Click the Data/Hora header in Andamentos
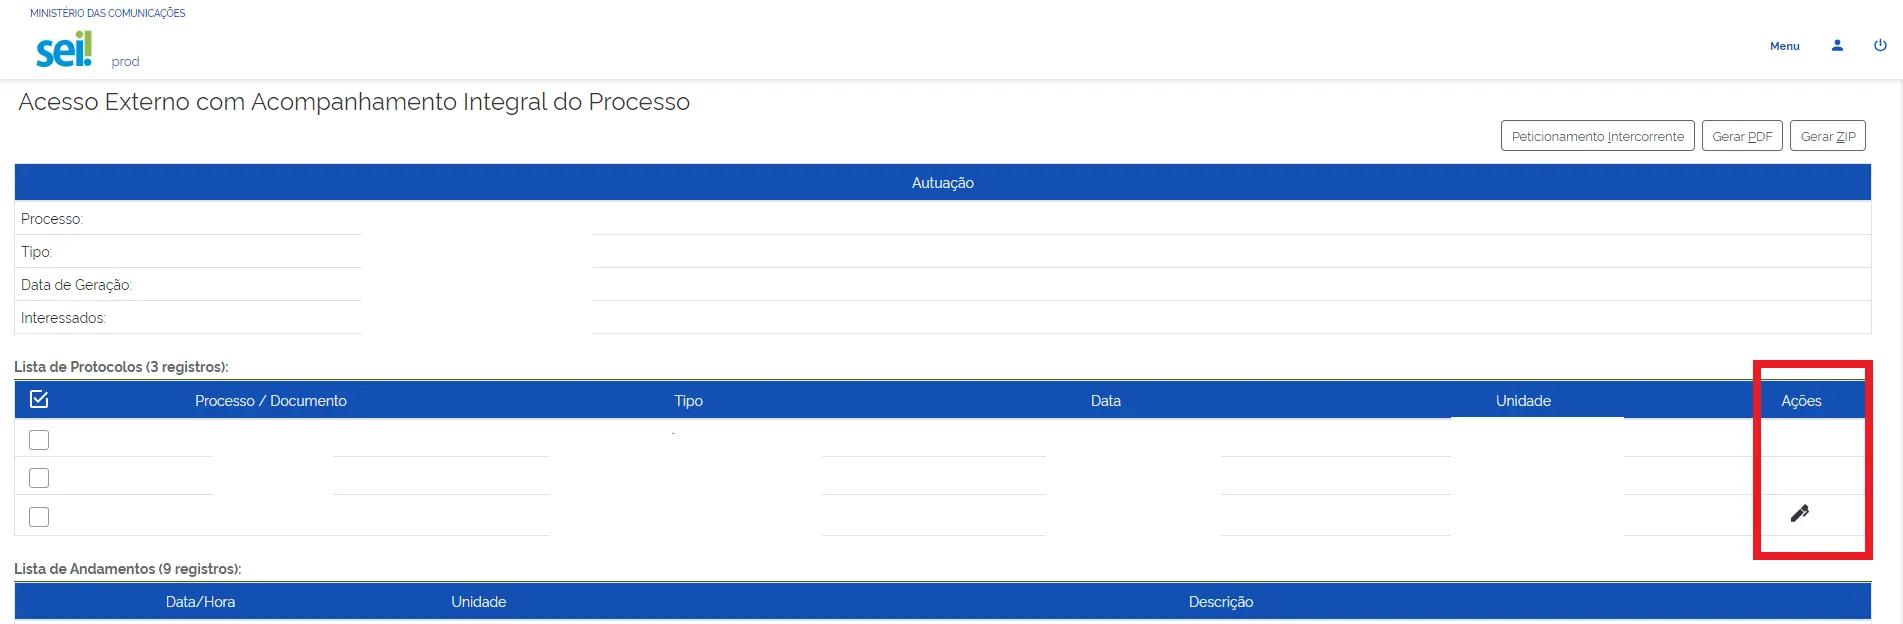The width and height of the screenshot is (1903, 624). coord(200,602)
